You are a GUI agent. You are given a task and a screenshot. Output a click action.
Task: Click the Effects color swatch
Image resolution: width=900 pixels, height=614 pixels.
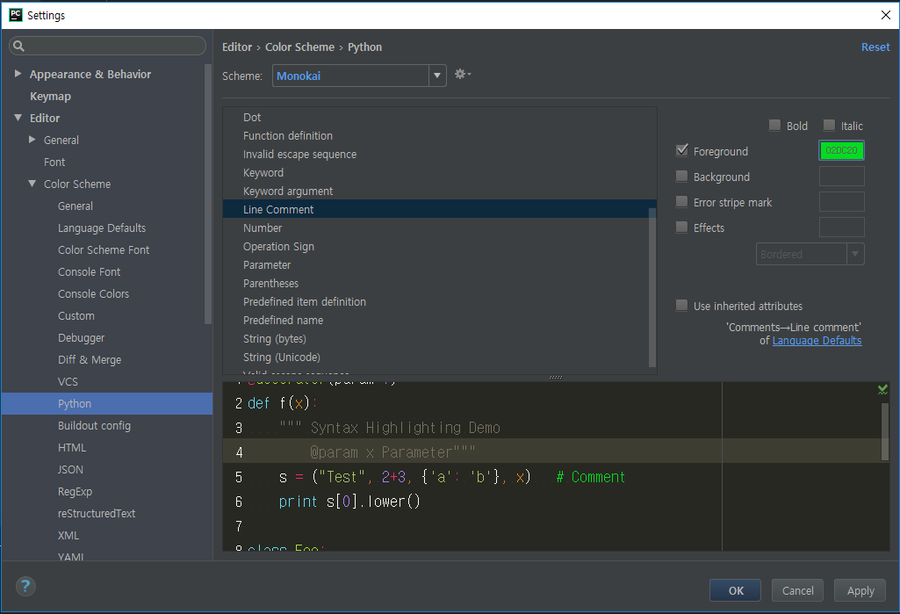[841, 227]
